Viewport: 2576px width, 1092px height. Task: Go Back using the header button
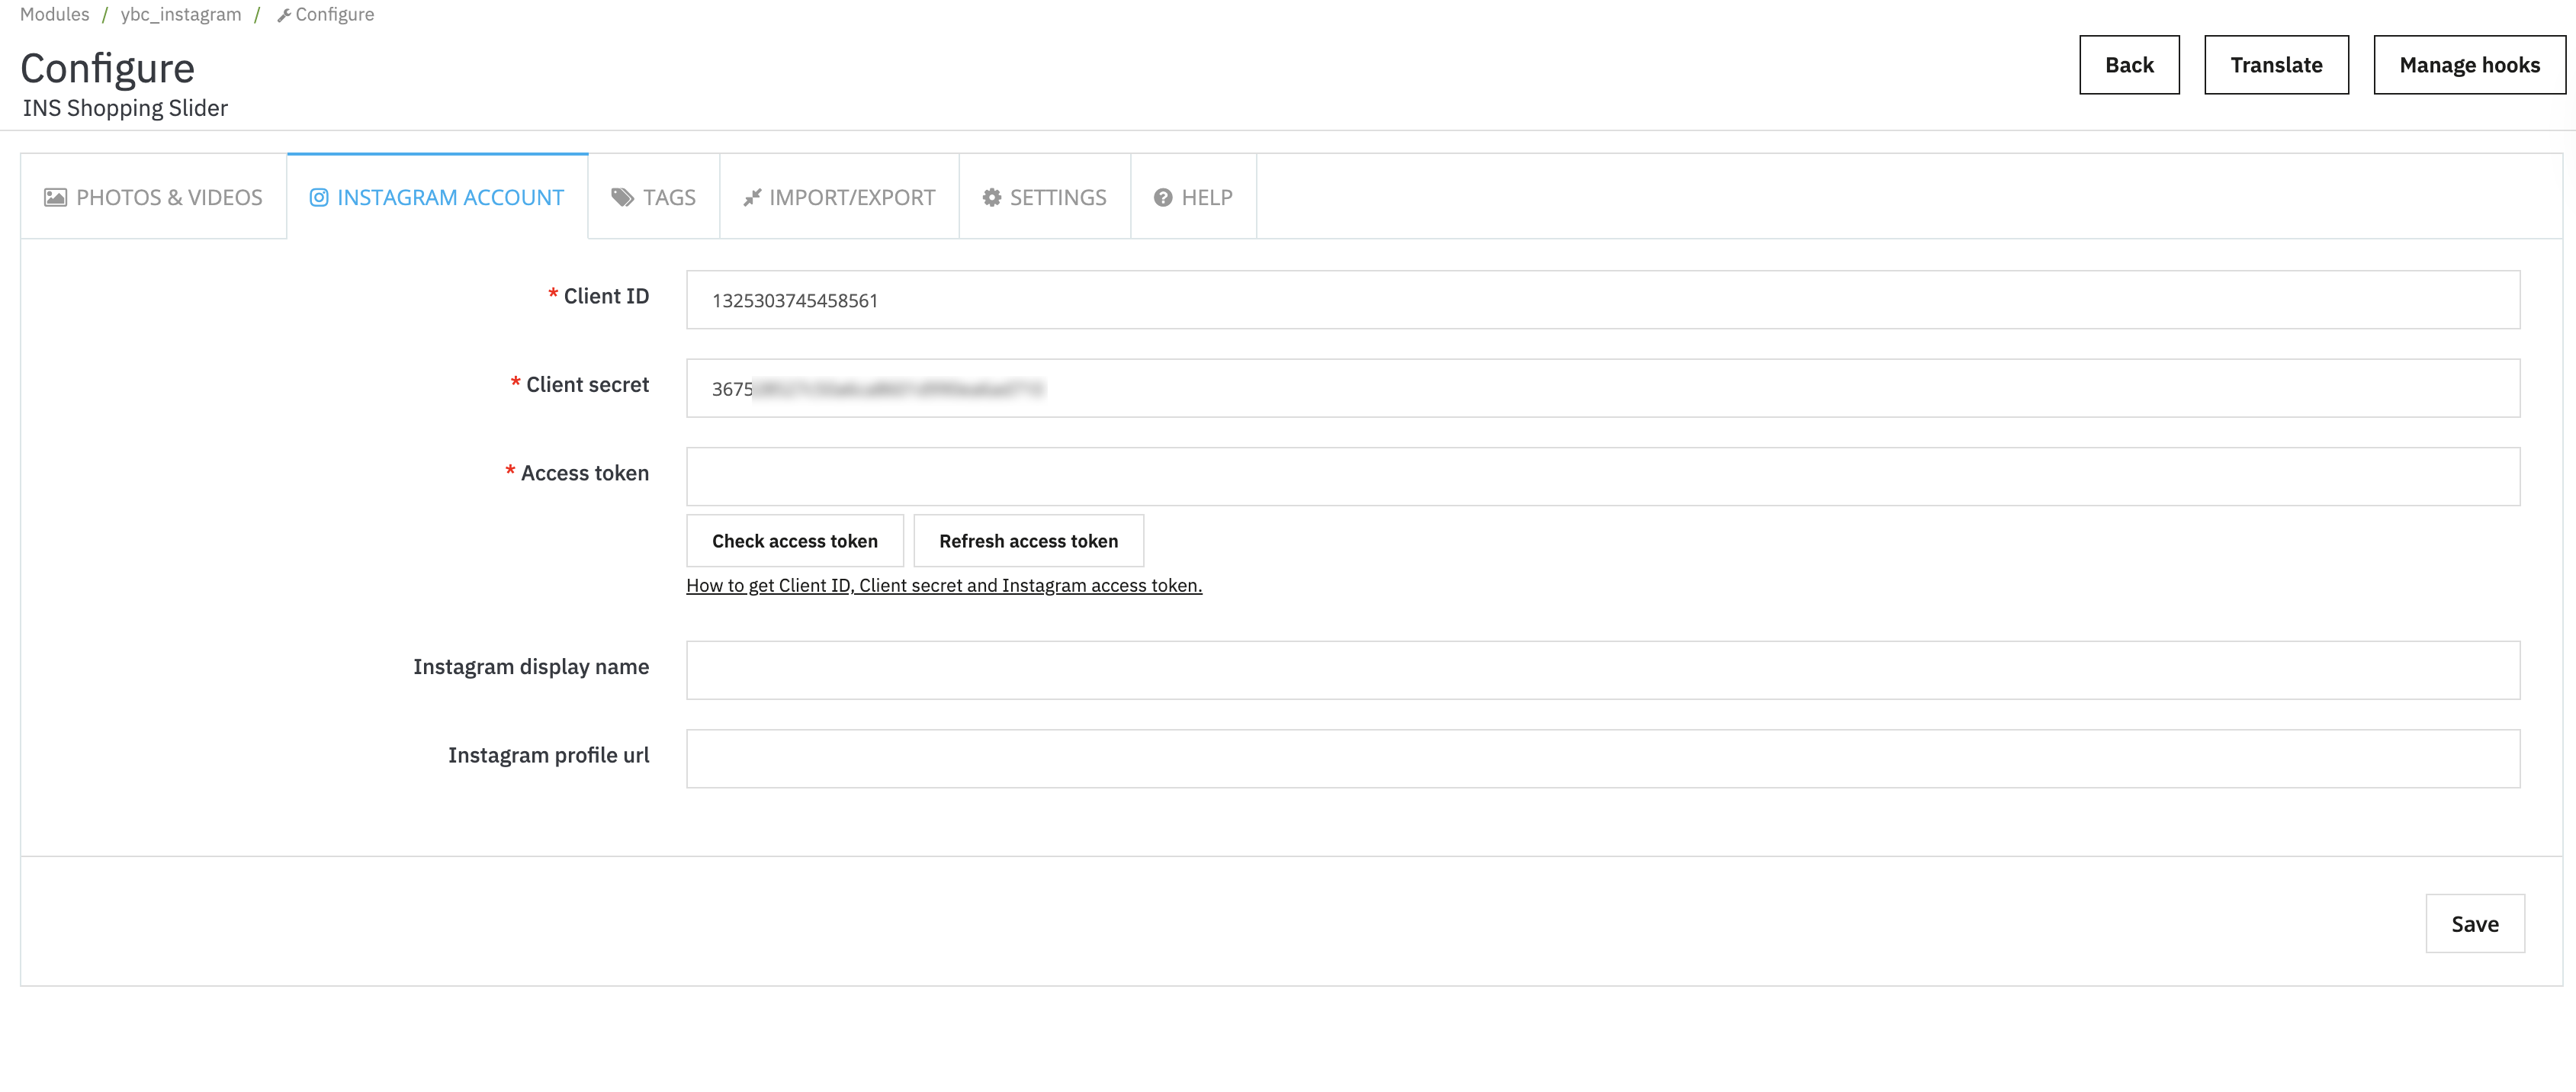click(x=2128, y=65)
